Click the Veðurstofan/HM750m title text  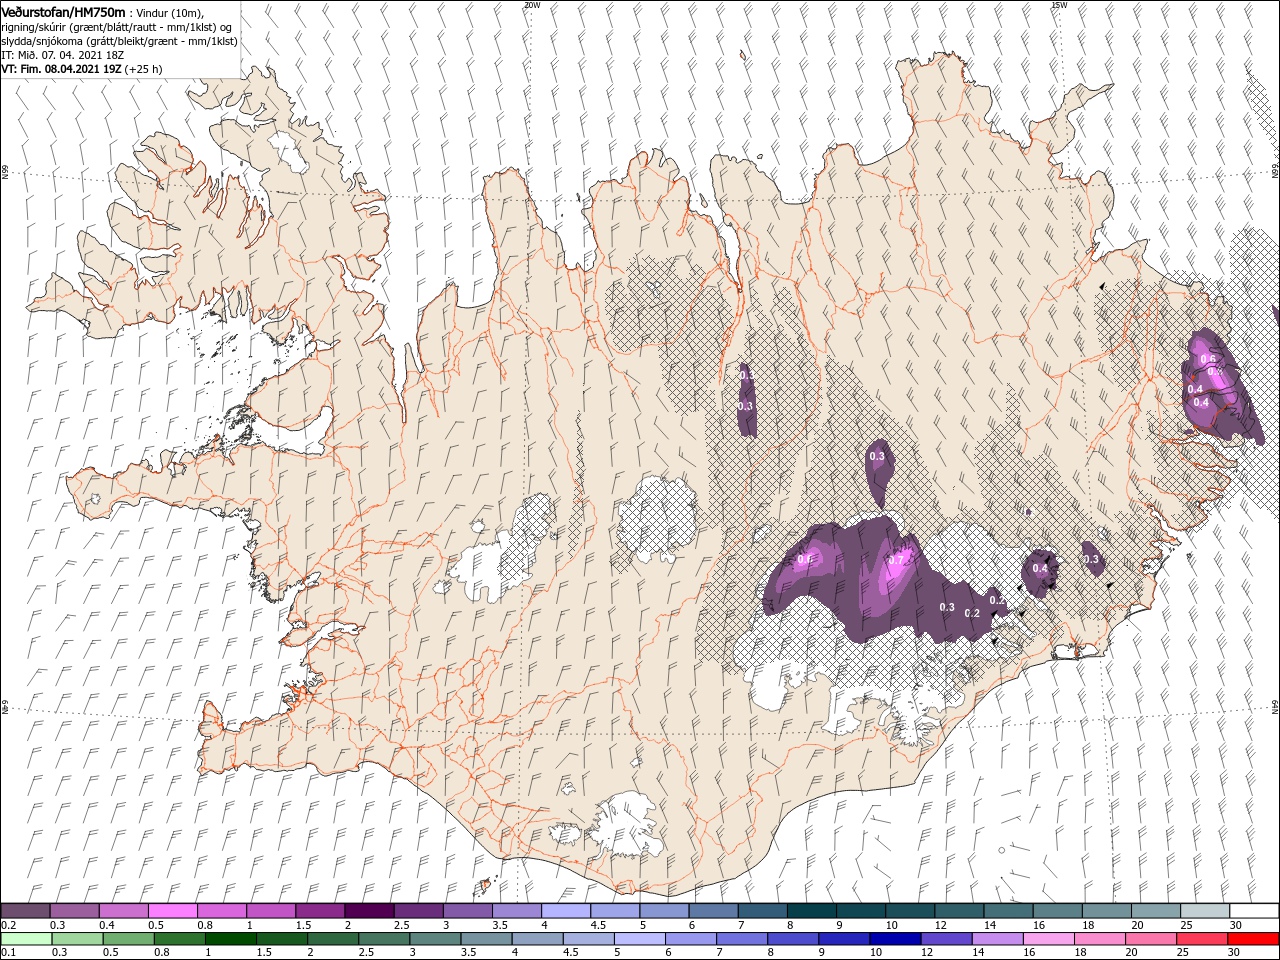(64, 11)
